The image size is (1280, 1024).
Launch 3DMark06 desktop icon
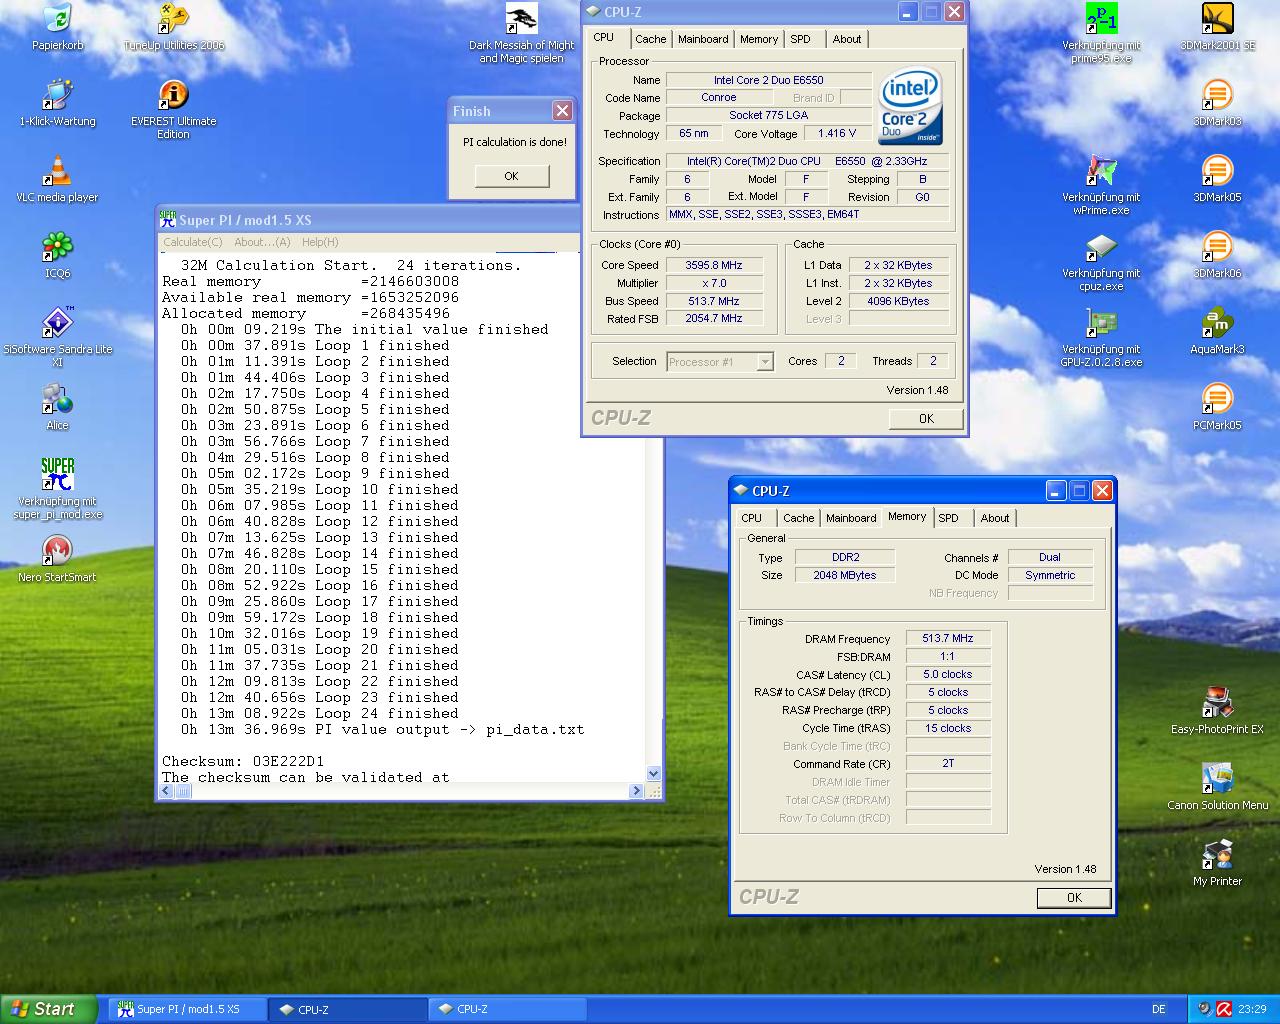click(1217, 248)
